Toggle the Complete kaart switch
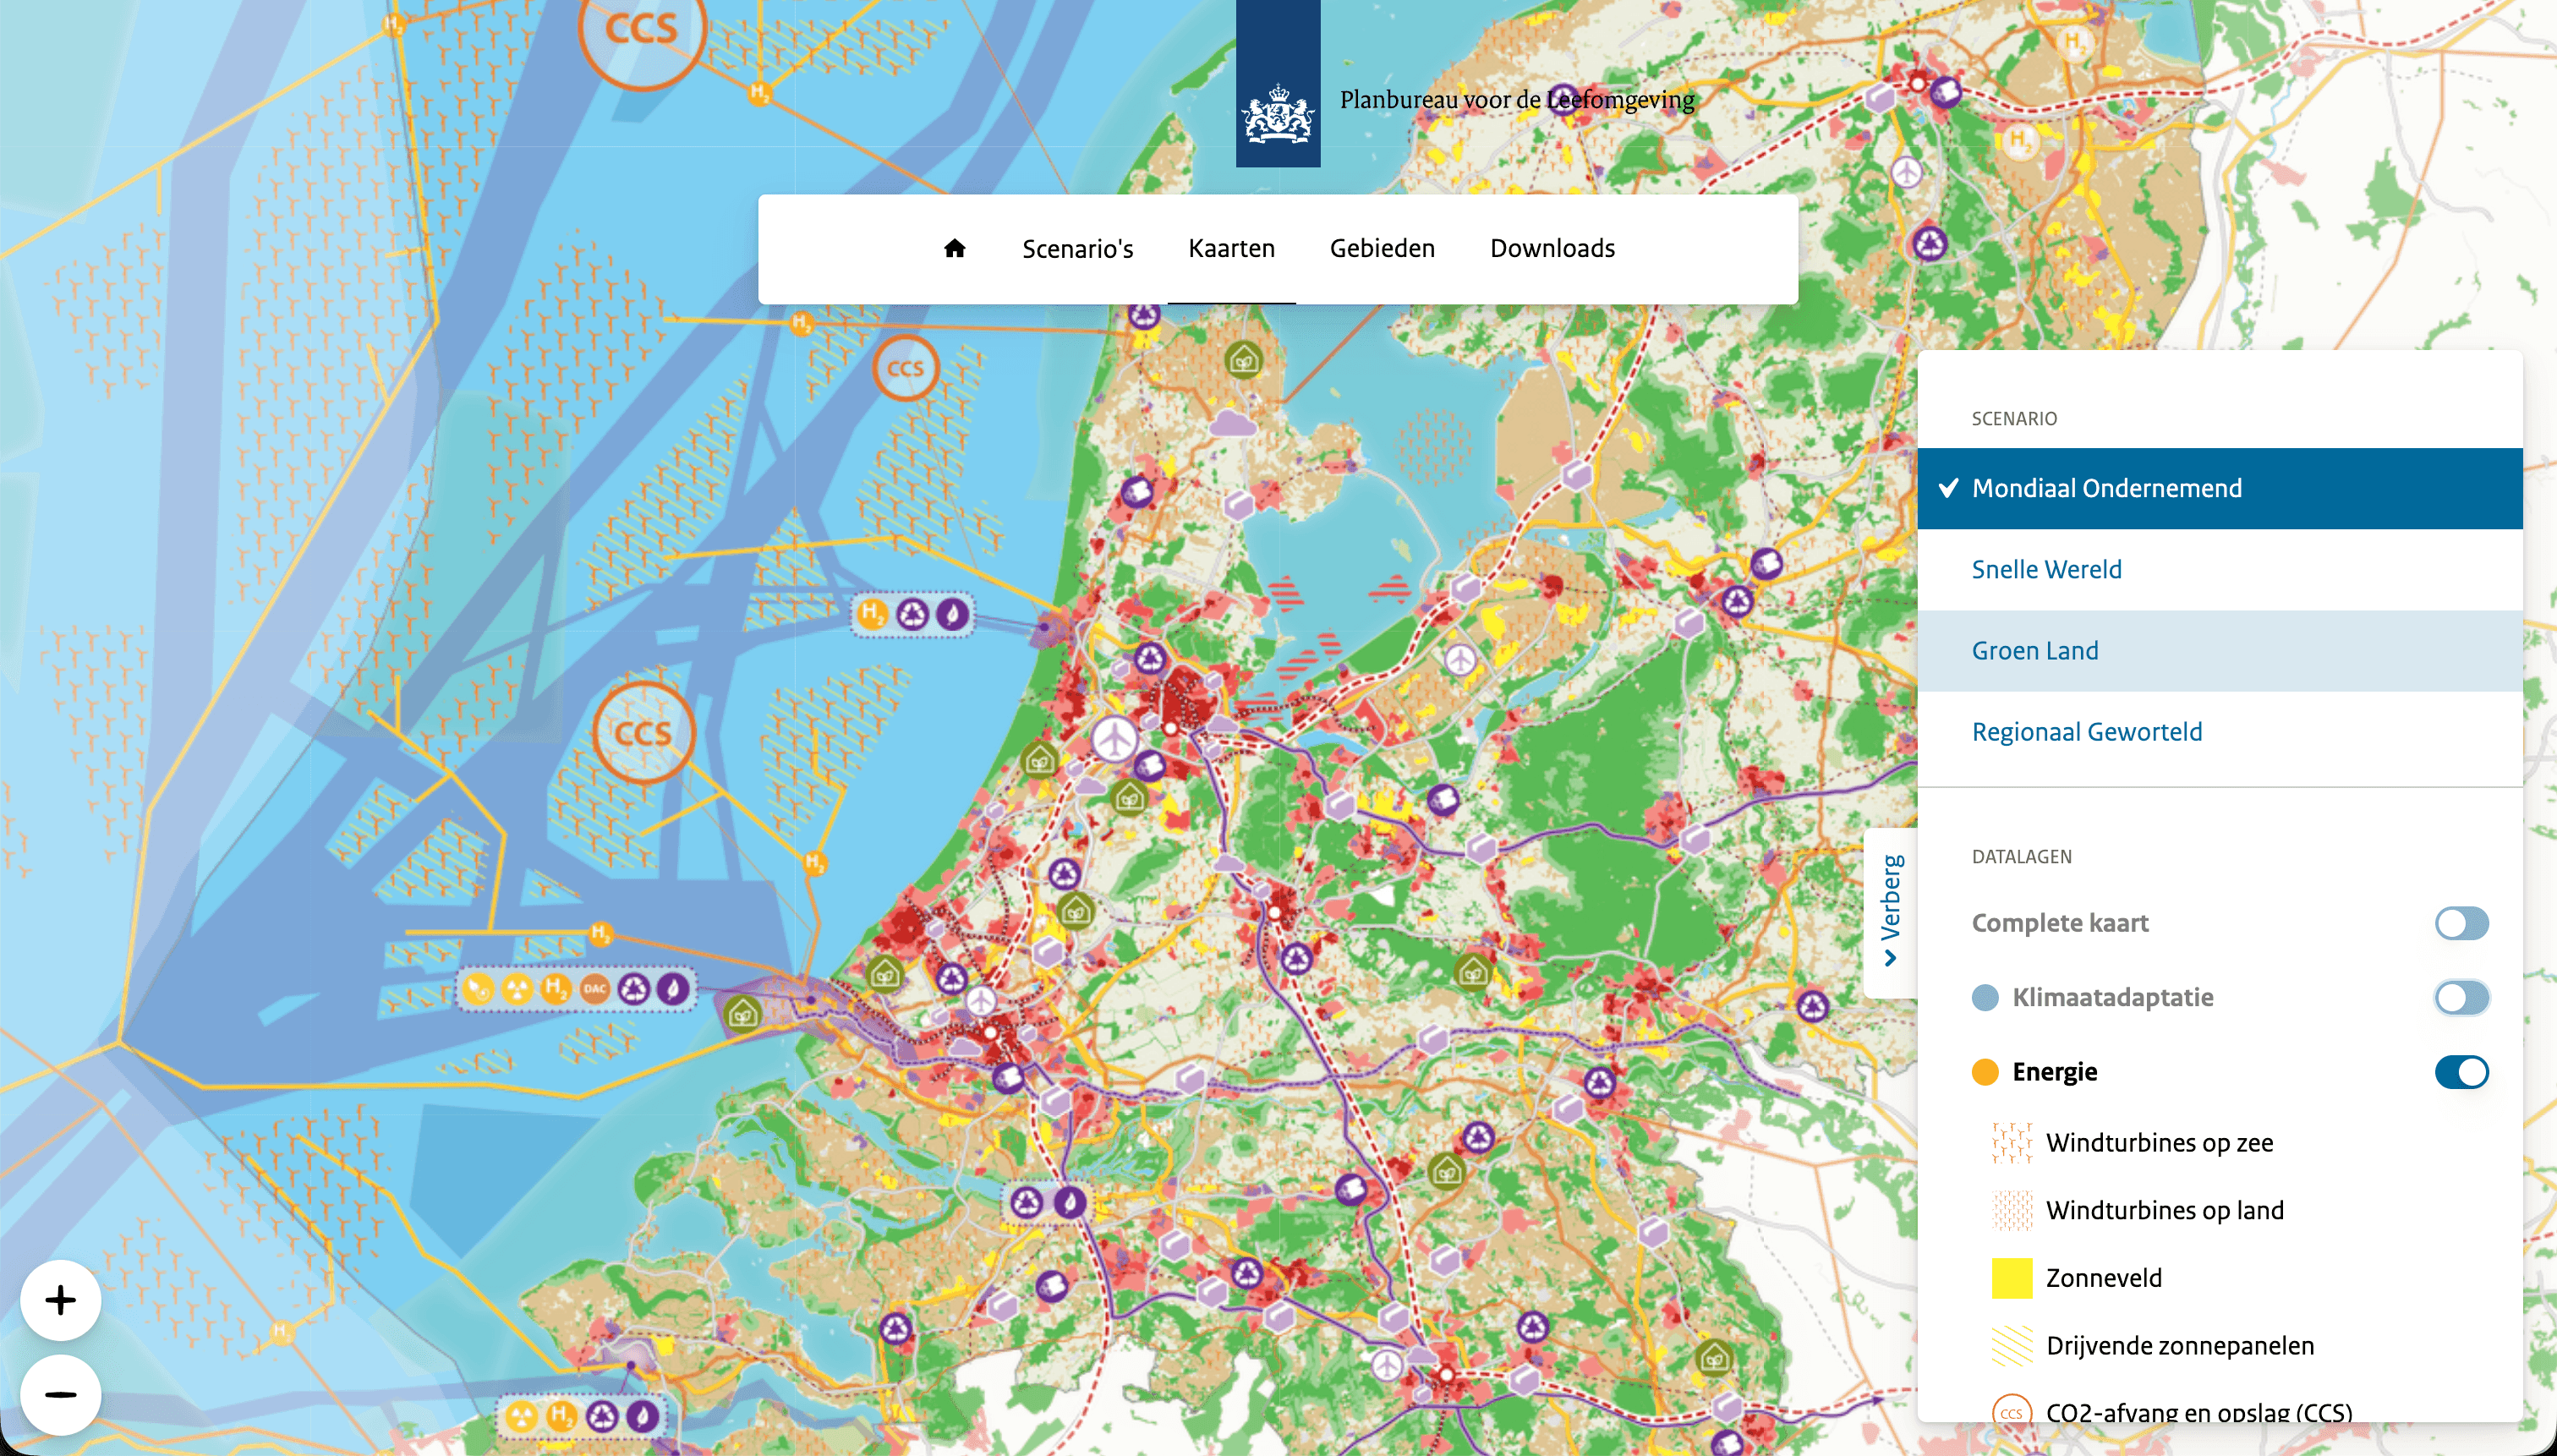Image resolution: width=2557 pixels, height=1456 pixels. click(x=2461, y=923)
